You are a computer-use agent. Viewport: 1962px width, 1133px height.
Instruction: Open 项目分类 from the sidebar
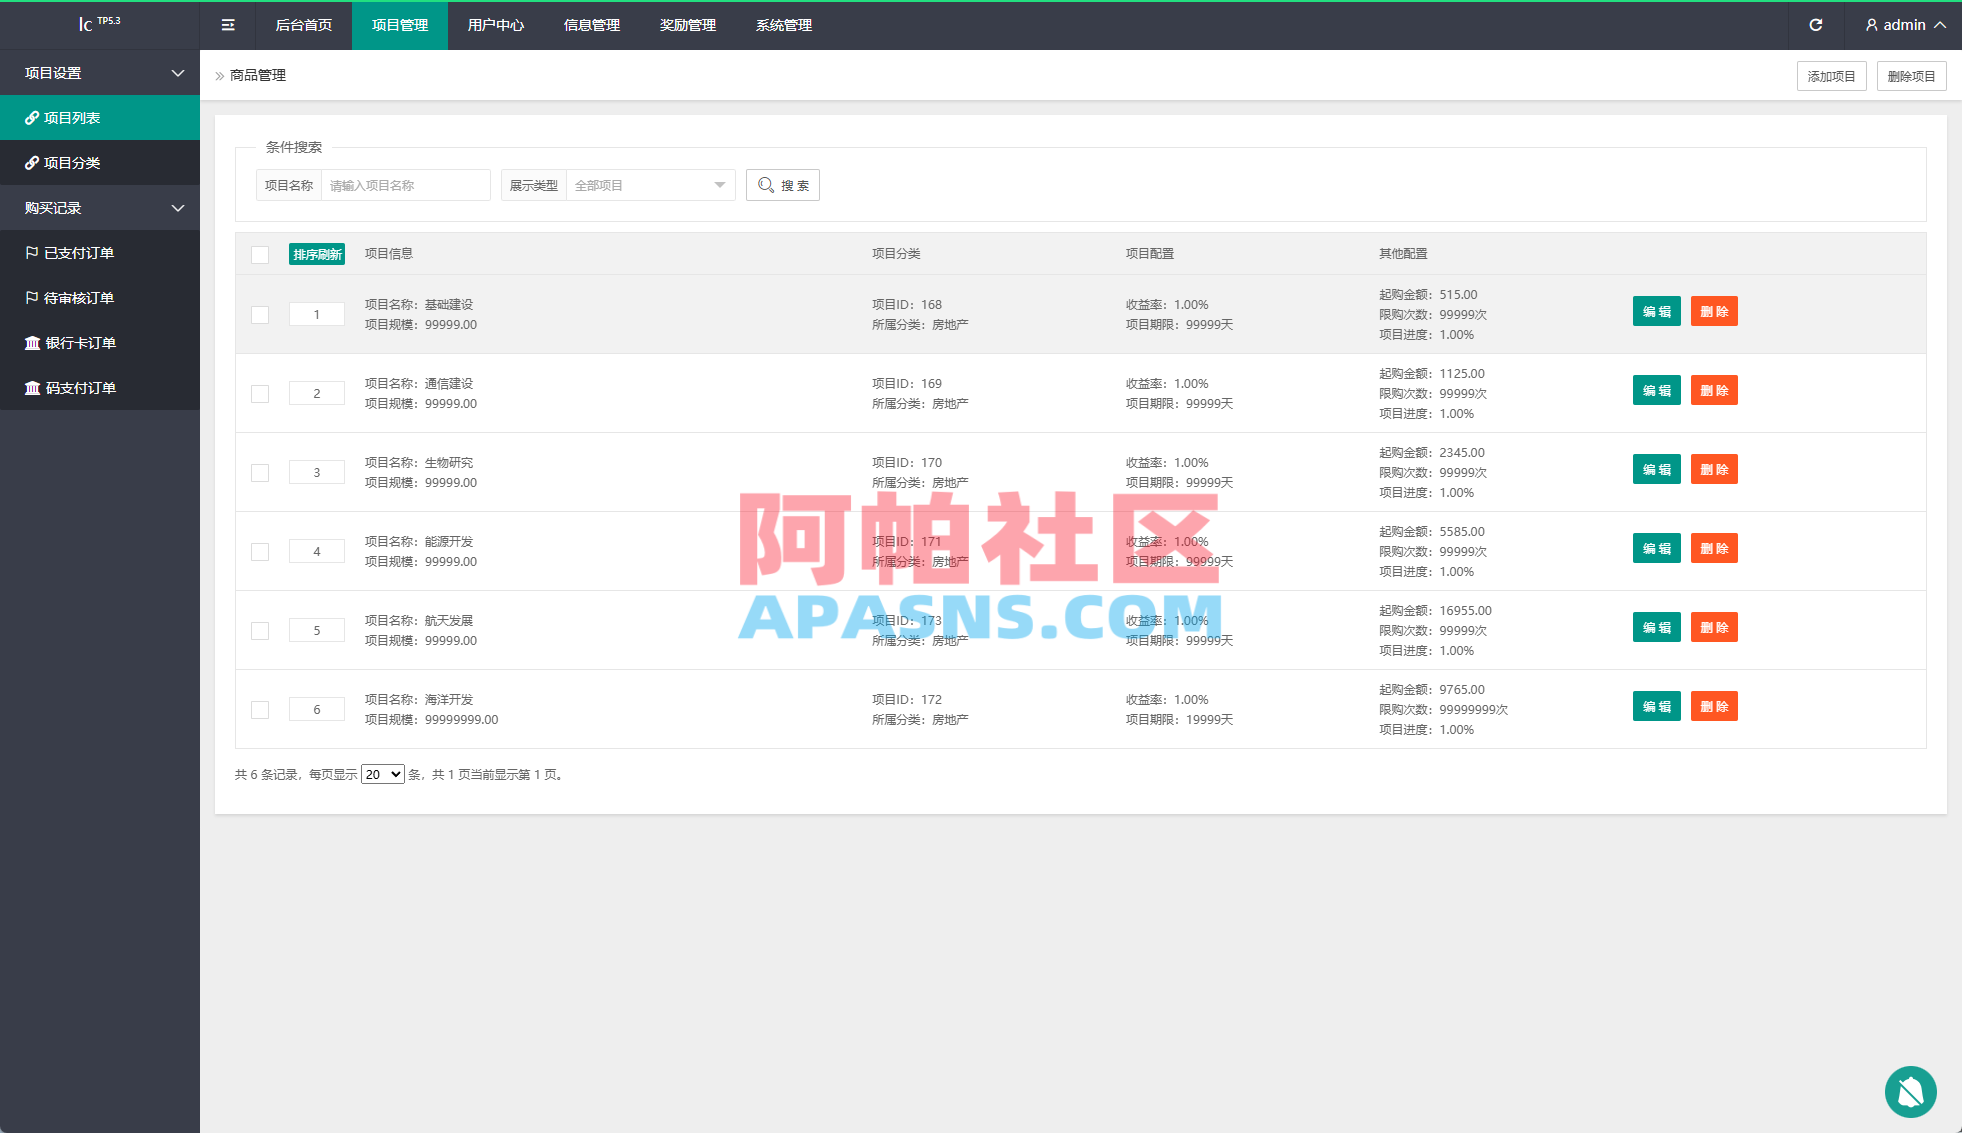coord(75,162)
